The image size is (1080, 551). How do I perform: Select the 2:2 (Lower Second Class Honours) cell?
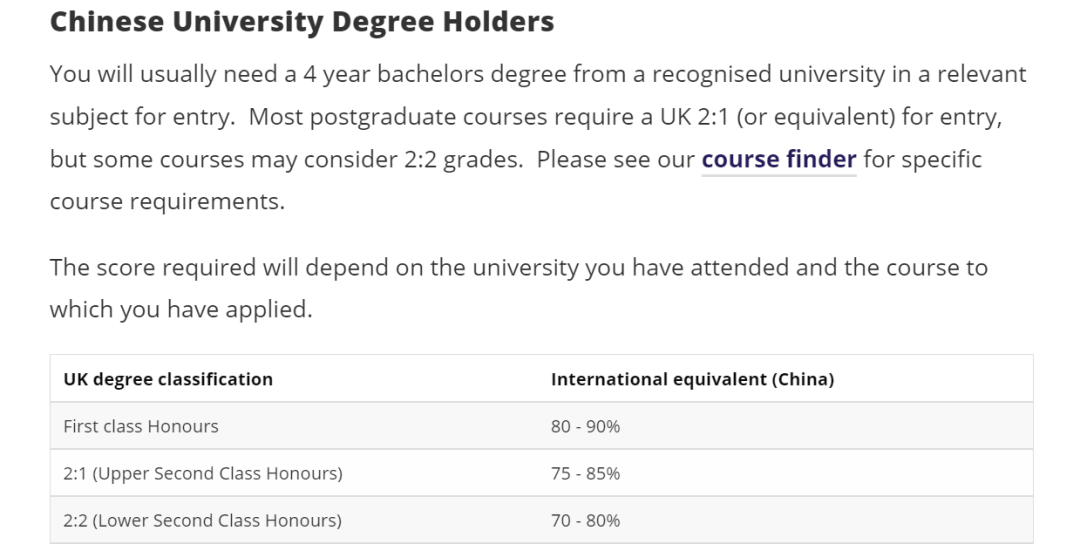(x=202, y=521)
